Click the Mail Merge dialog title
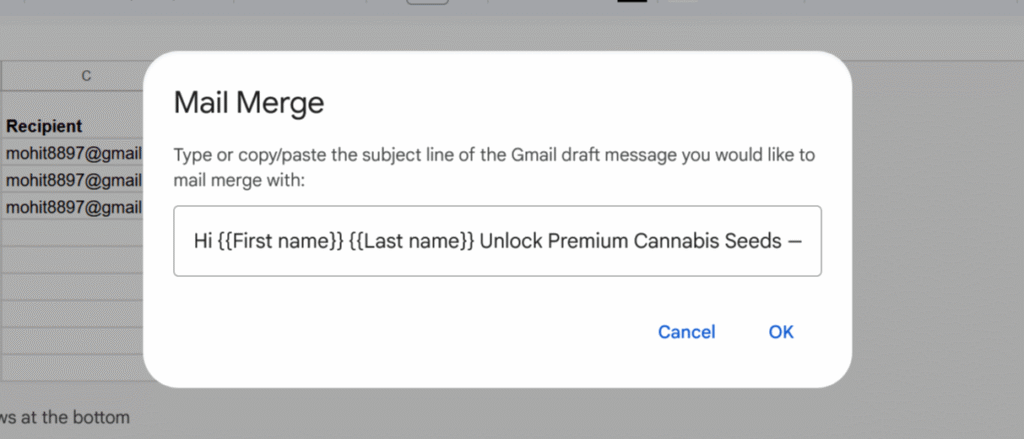Image resolution: width=1024 pixels, height=439 pixels. (x=248, y=102)
